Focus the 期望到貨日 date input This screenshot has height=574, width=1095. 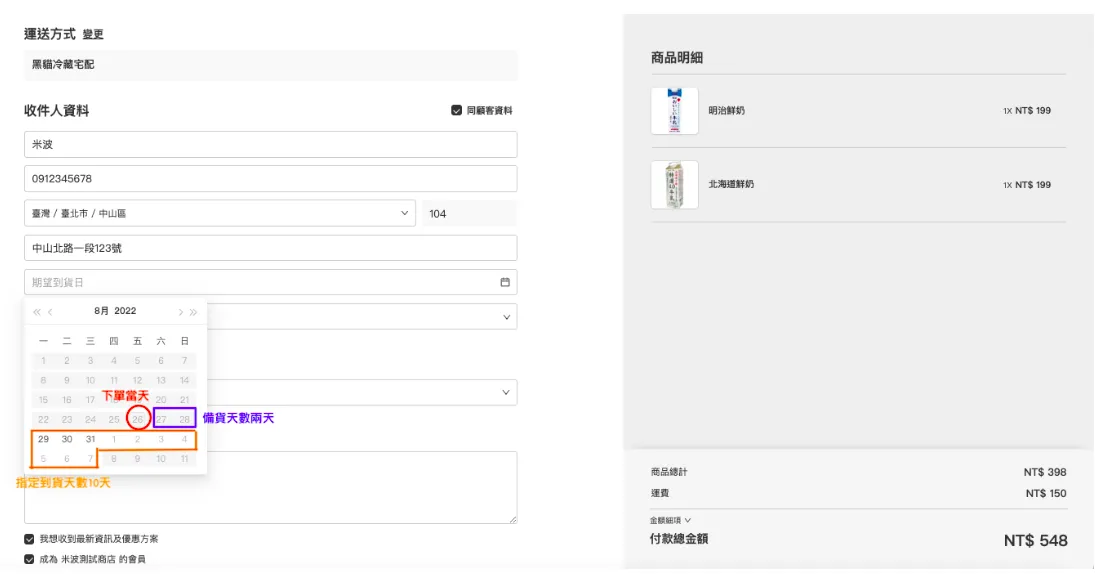coord(271,282)
